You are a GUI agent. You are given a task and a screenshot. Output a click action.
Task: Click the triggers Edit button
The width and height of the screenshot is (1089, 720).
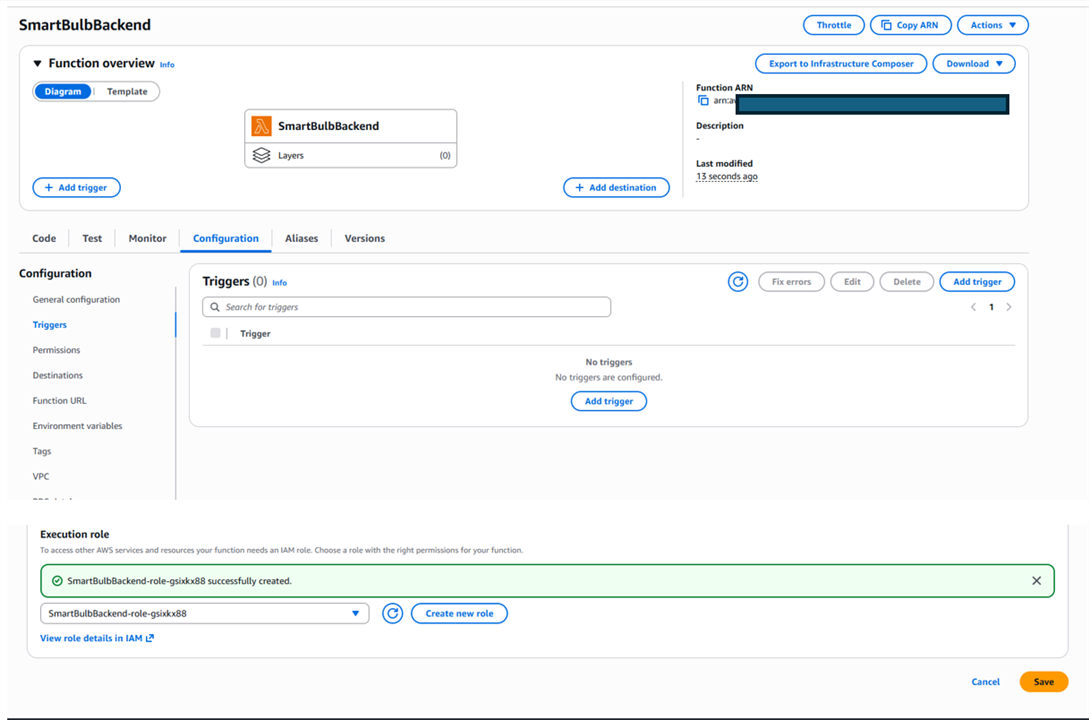coord(852,282)
